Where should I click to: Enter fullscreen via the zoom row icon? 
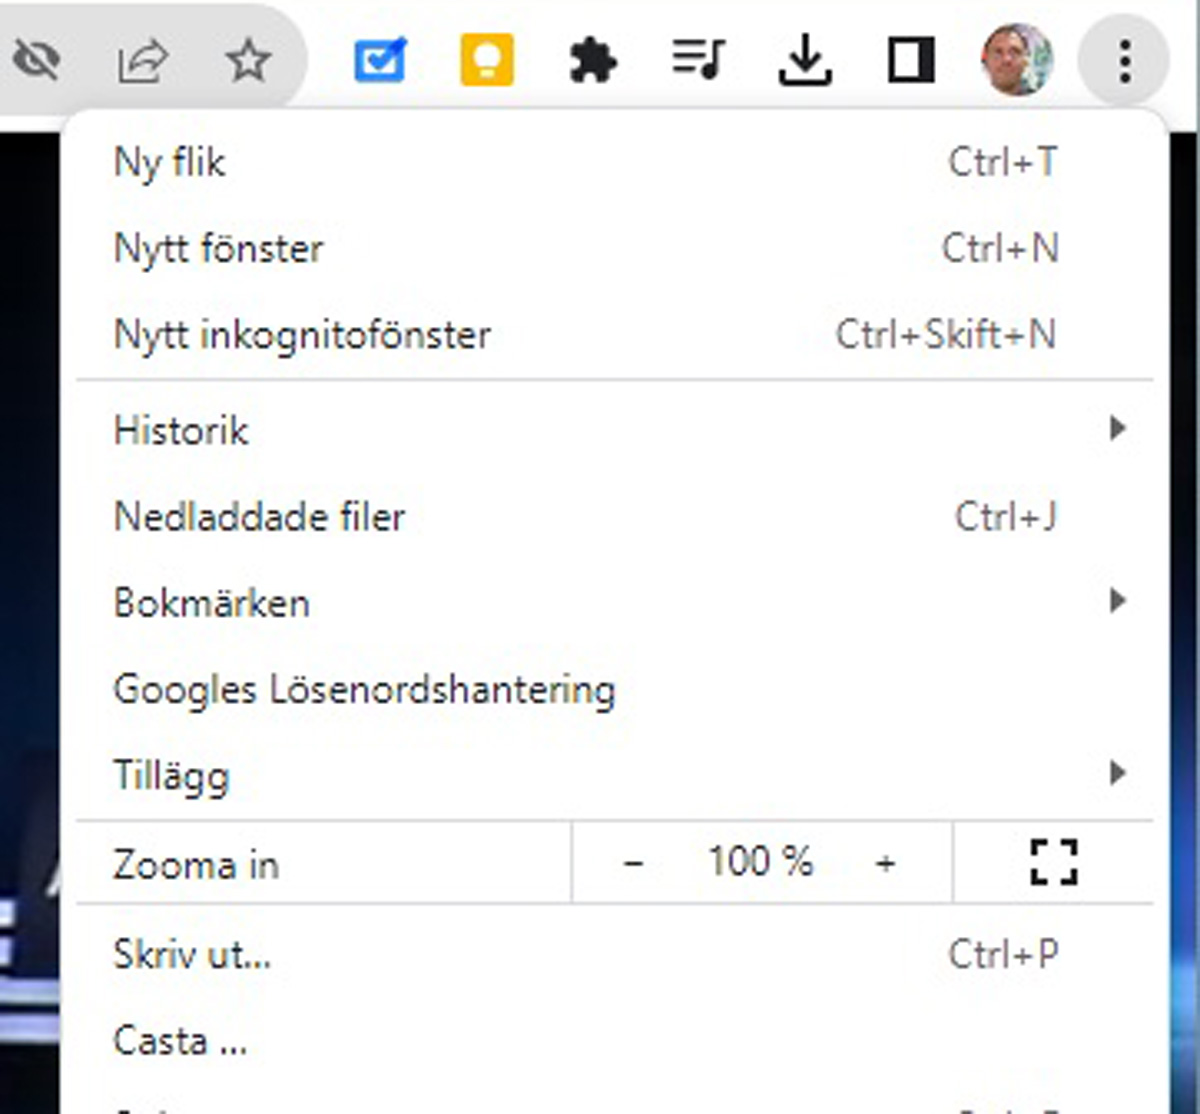(1054, 861)
